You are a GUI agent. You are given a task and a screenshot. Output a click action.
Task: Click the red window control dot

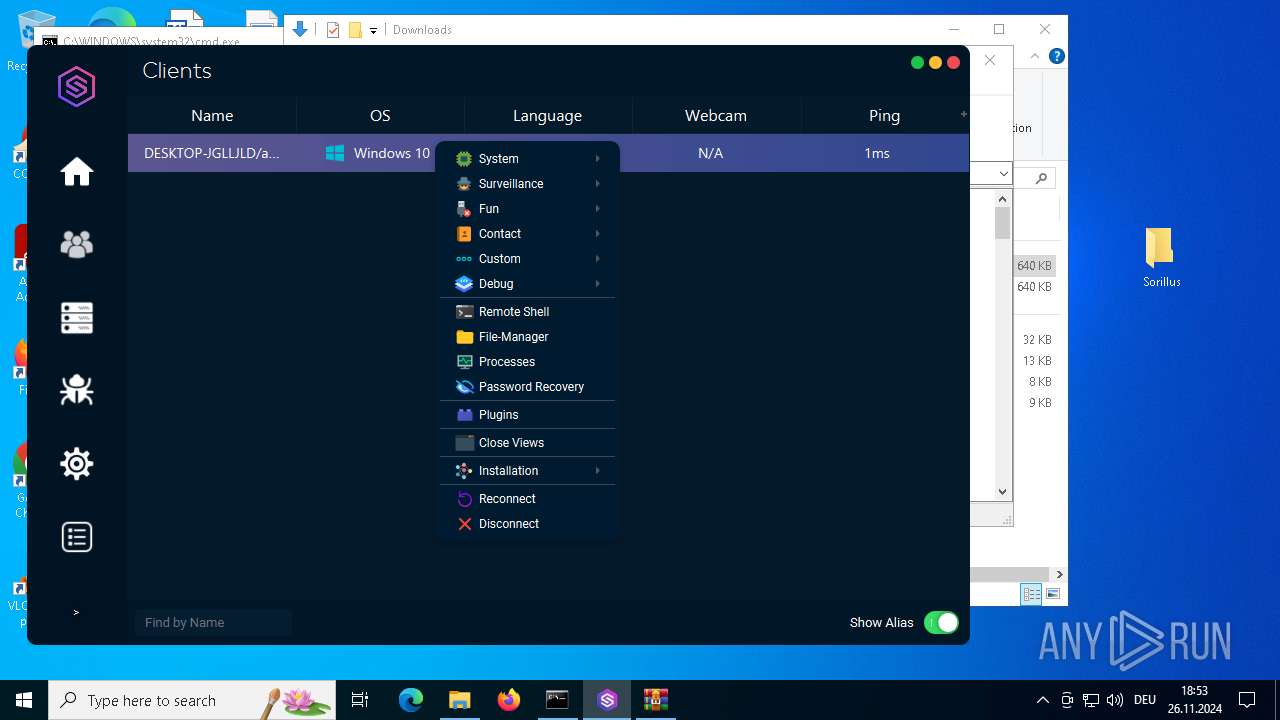tap(953, 62)
